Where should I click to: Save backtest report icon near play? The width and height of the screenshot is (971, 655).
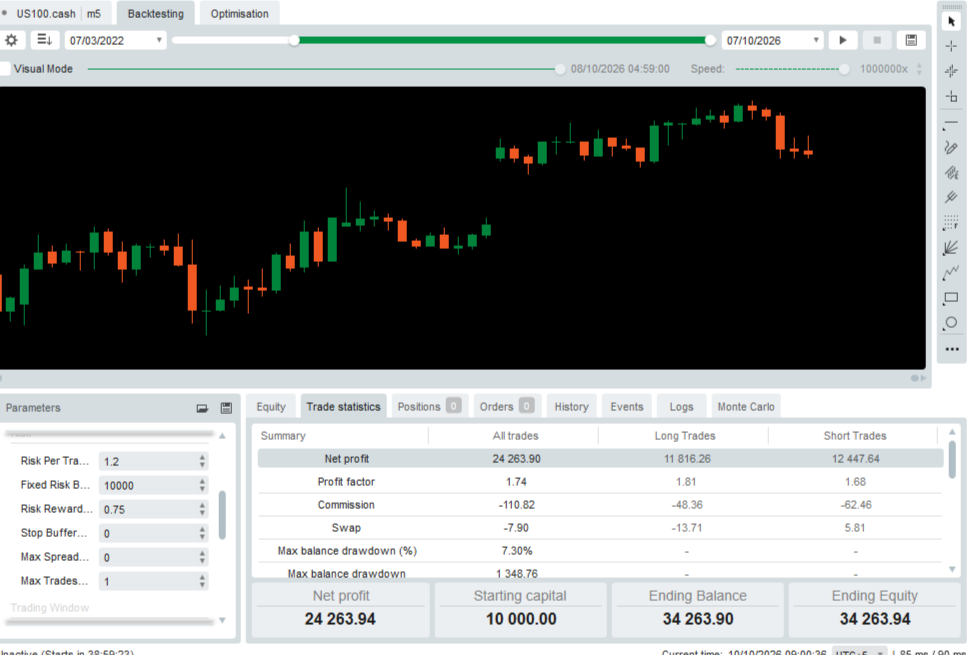(x=911, y=40)
